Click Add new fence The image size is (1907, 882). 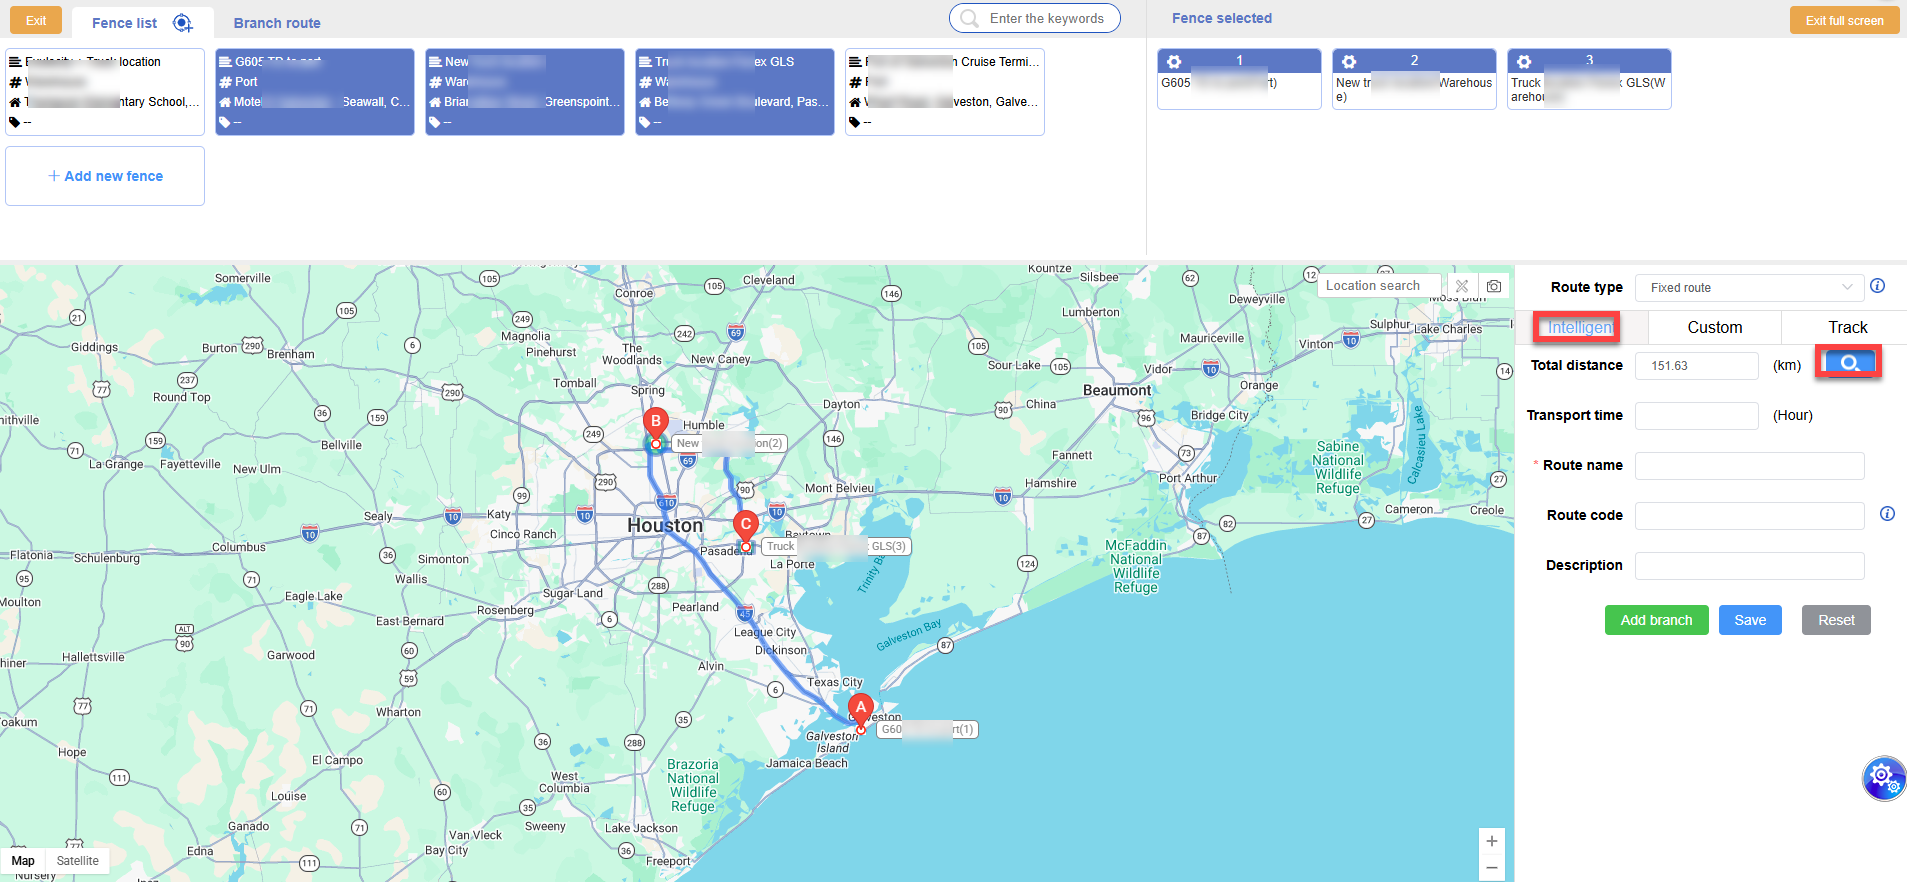(x=105, y=176)
